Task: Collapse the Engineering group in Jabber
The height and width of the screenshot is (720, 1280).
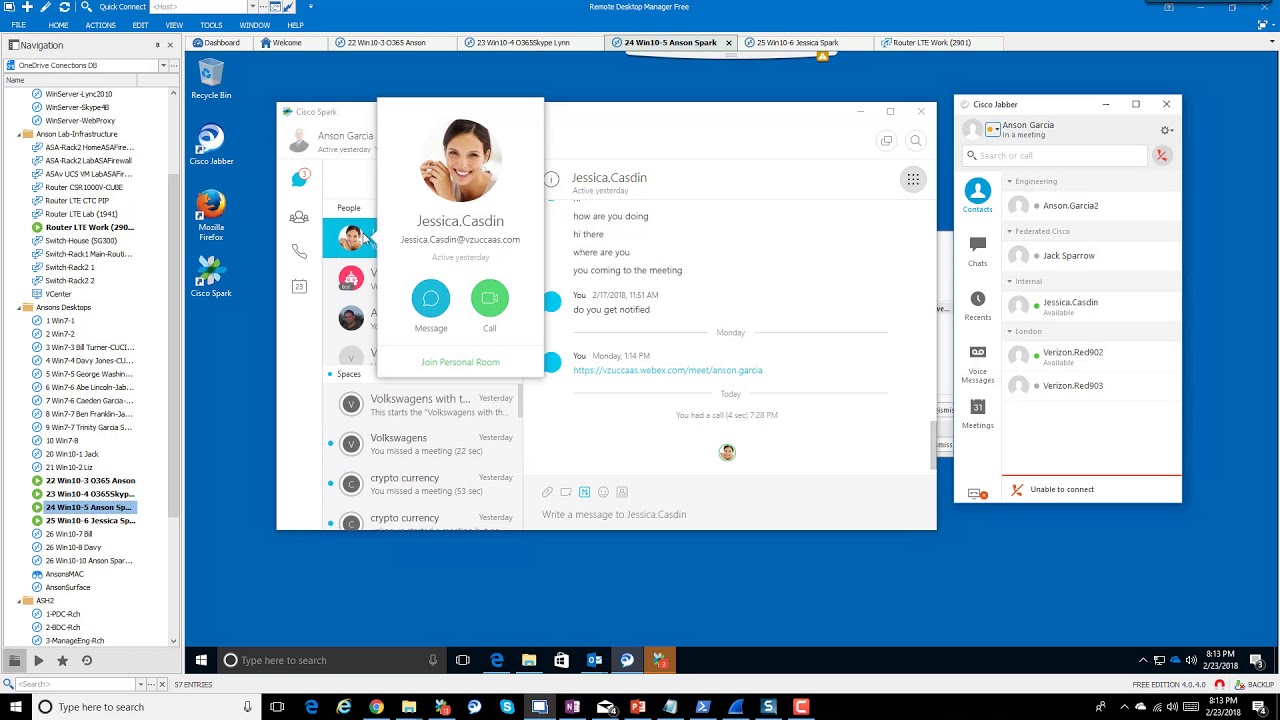Action: (x=1009, y=181)
